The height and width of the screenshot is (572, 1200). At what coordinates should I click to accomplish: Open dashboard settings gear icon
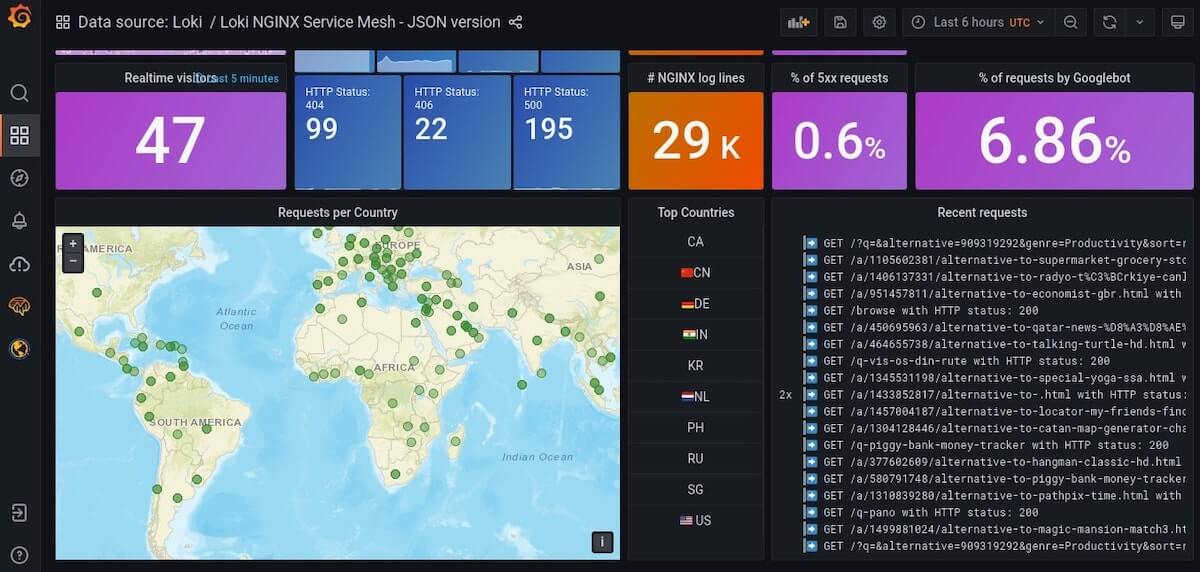[x=879, y=22]
